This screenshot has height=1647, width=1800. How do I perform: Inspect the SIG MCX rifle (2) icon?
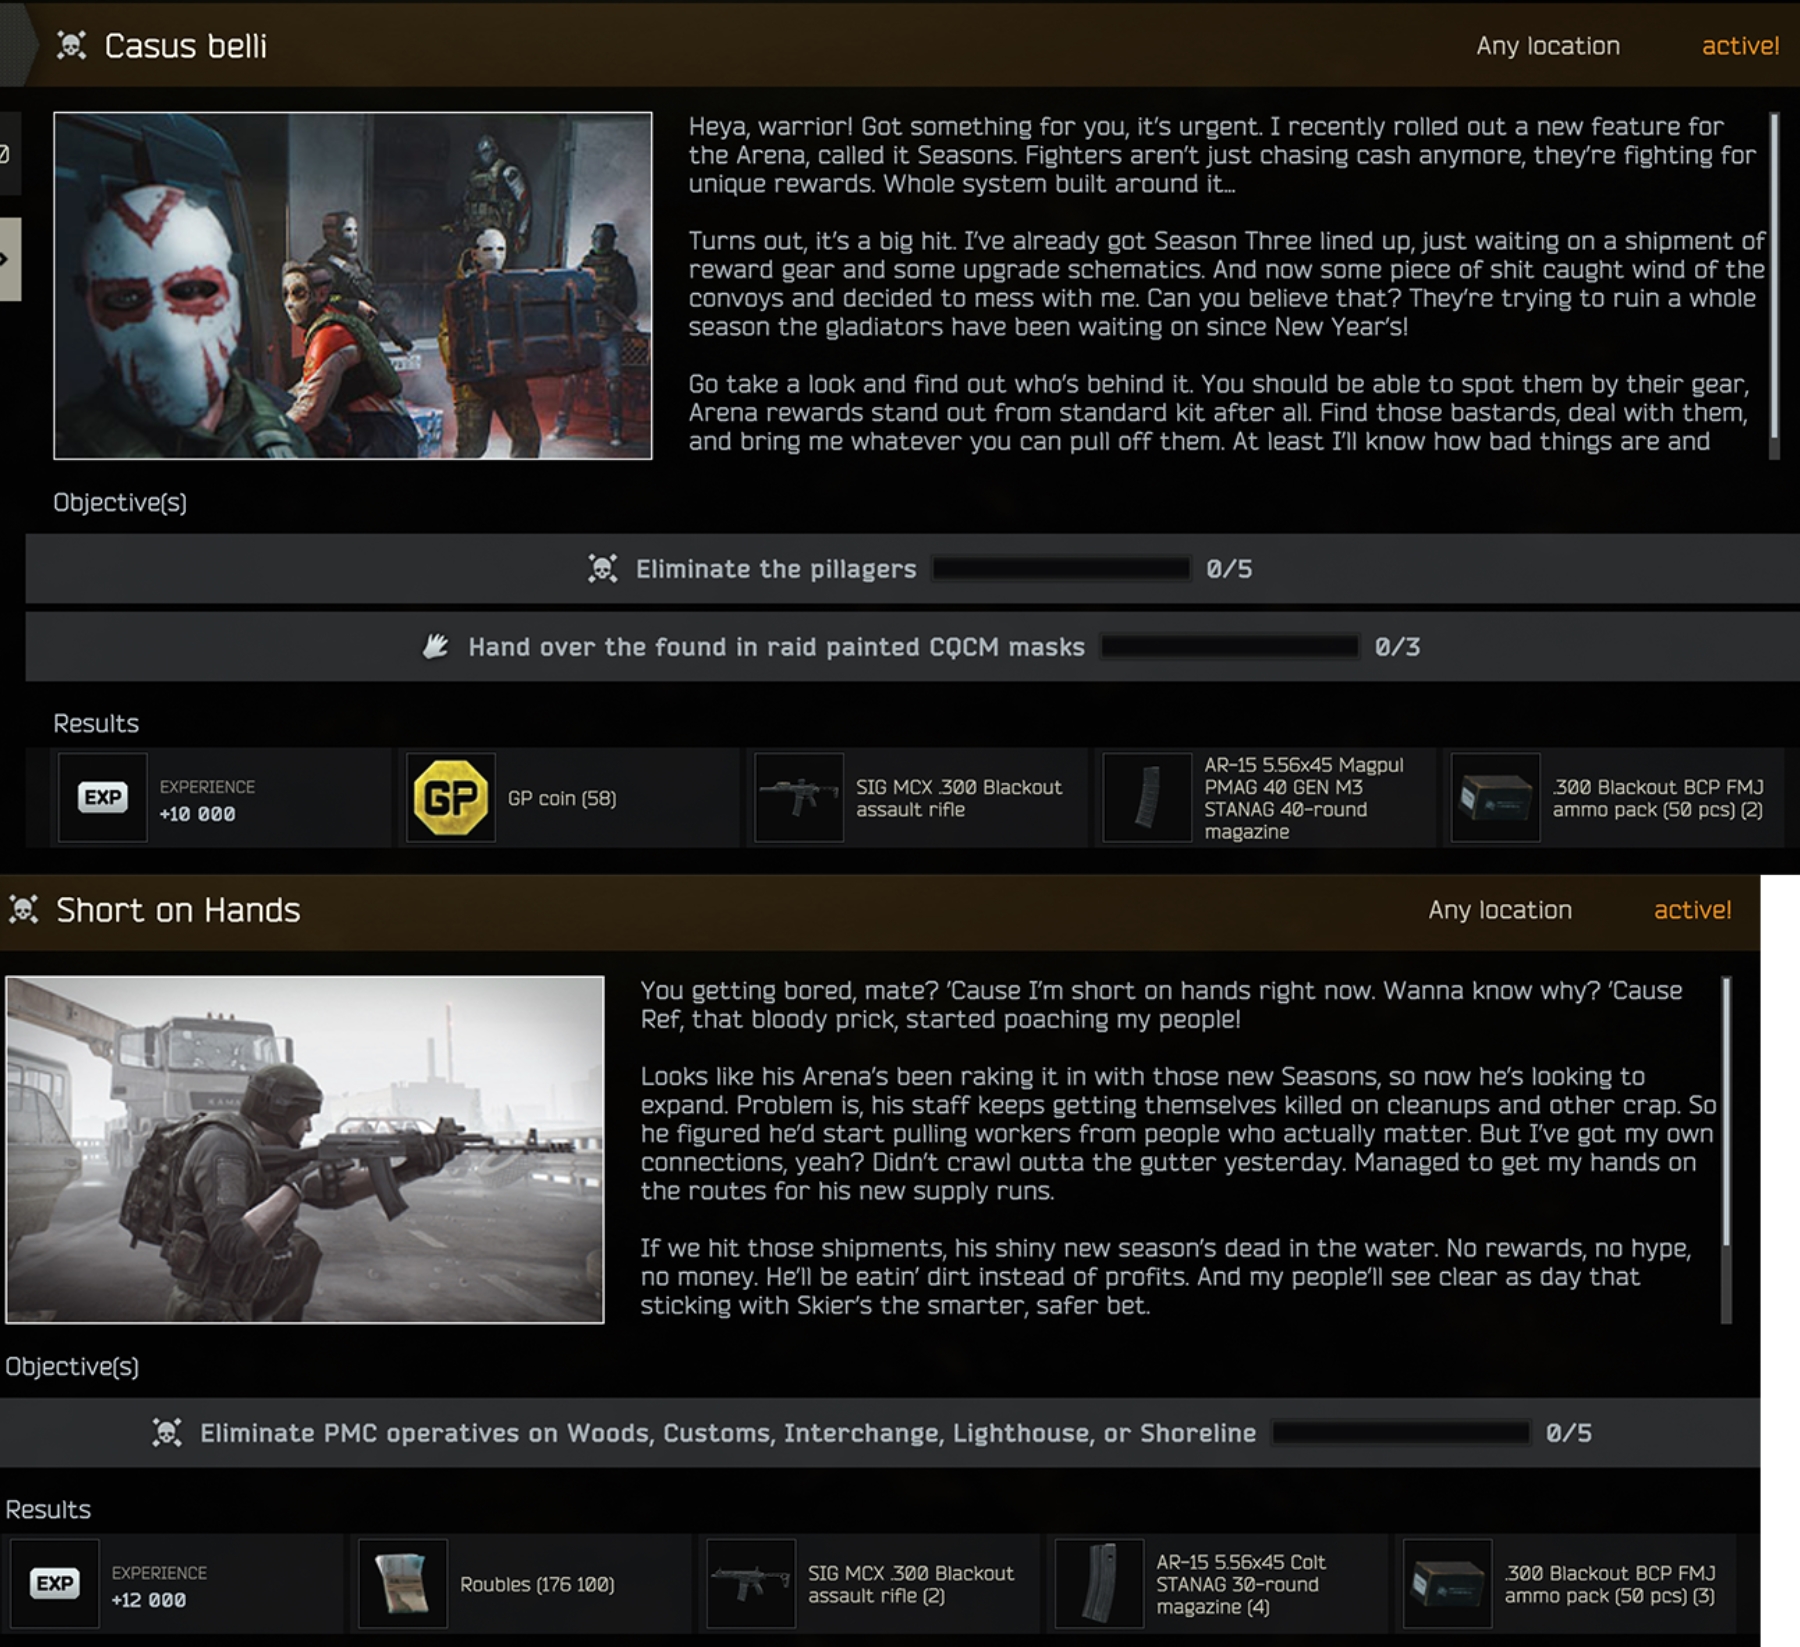[x=751, y=1583]
